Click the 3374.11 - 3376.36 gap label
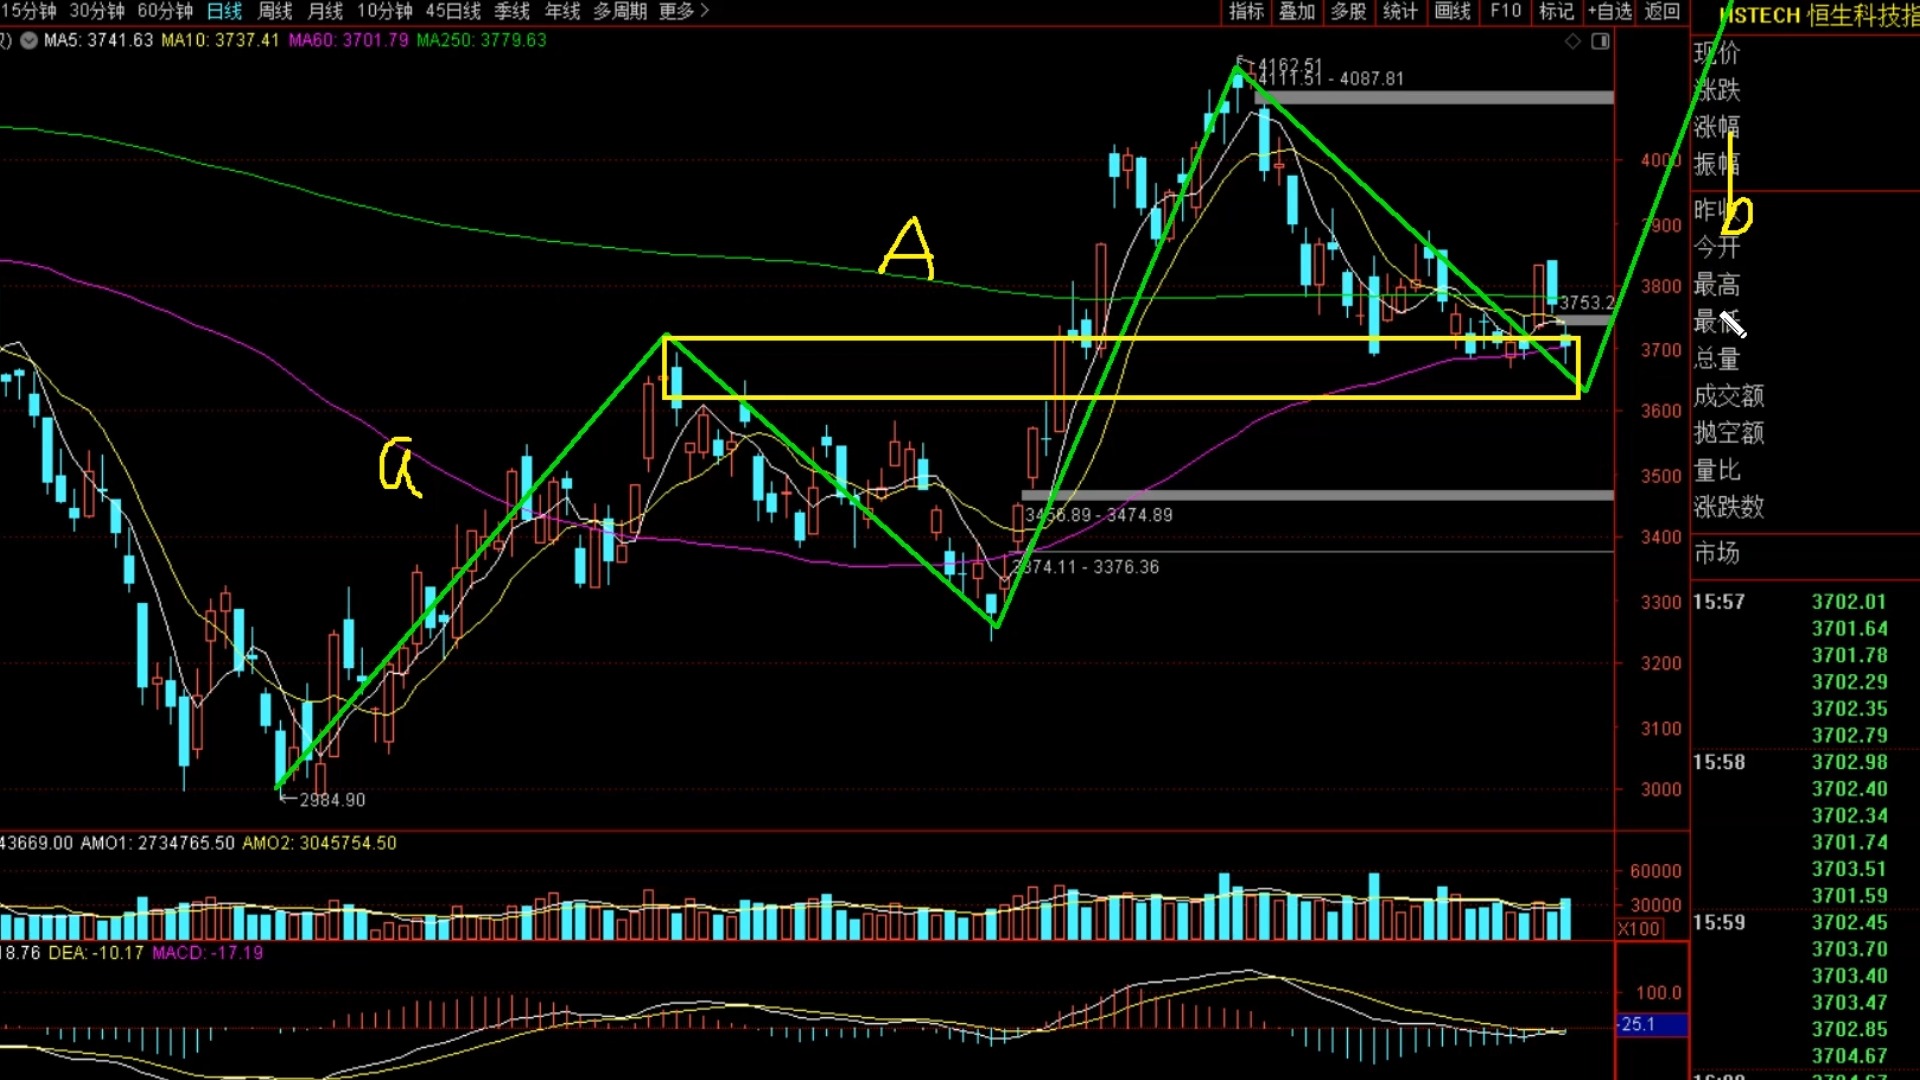Screen dimensions: 1920x1080 1086,567
